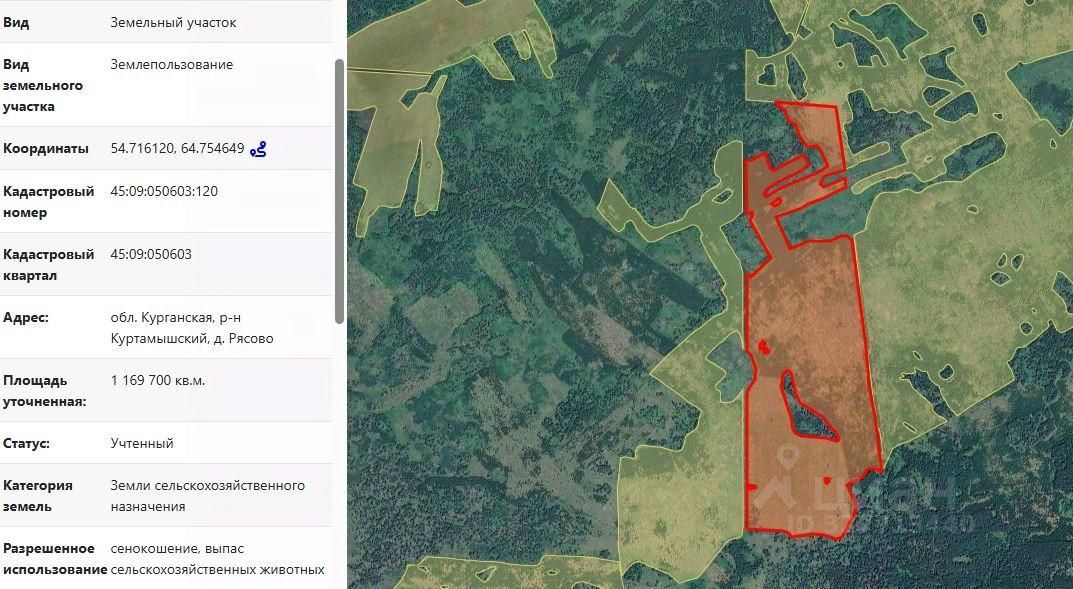Click the area value 1 169 700 кв.м.
Screen dimensions: 1073x589
(158, 380)
